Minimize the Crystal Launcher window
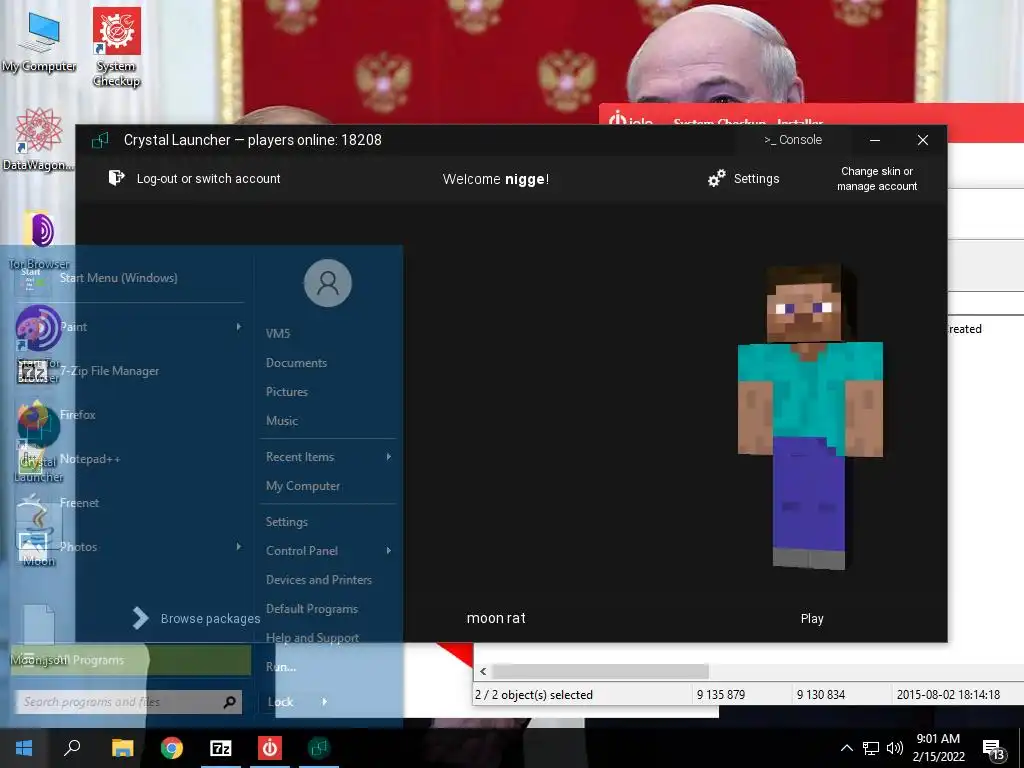This screenshot has height=768, width=1024. tap(875, 140)
